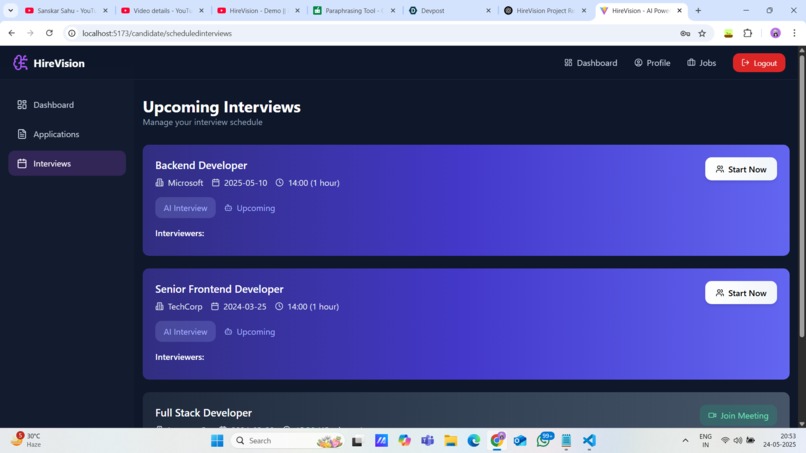Click the address bar URL
The image size is (806, 453).
[x=157, y=33]
